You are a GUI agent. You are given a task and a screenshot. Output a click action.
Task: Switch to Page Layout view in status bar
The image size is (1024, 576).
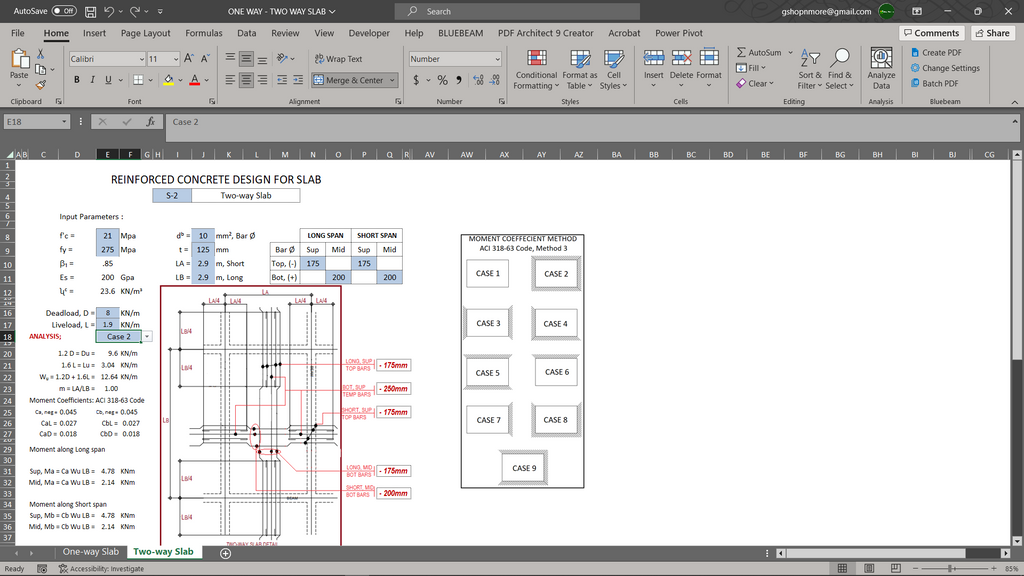(x=869, y=568)
